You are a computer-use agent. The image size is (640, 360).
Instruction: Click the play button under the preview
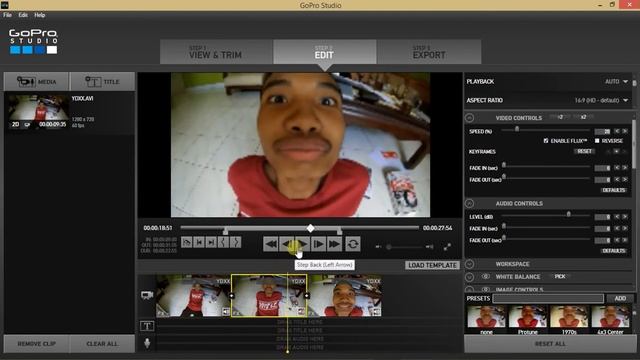coord(302,244)
